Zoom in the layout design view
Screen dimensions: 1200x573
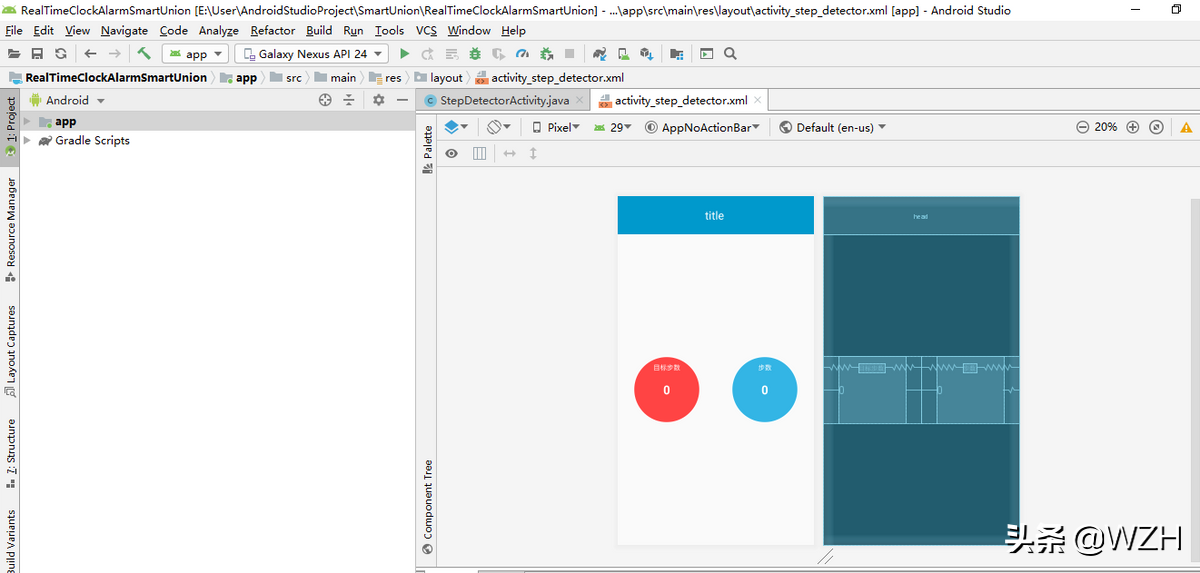click(1133, 127)
